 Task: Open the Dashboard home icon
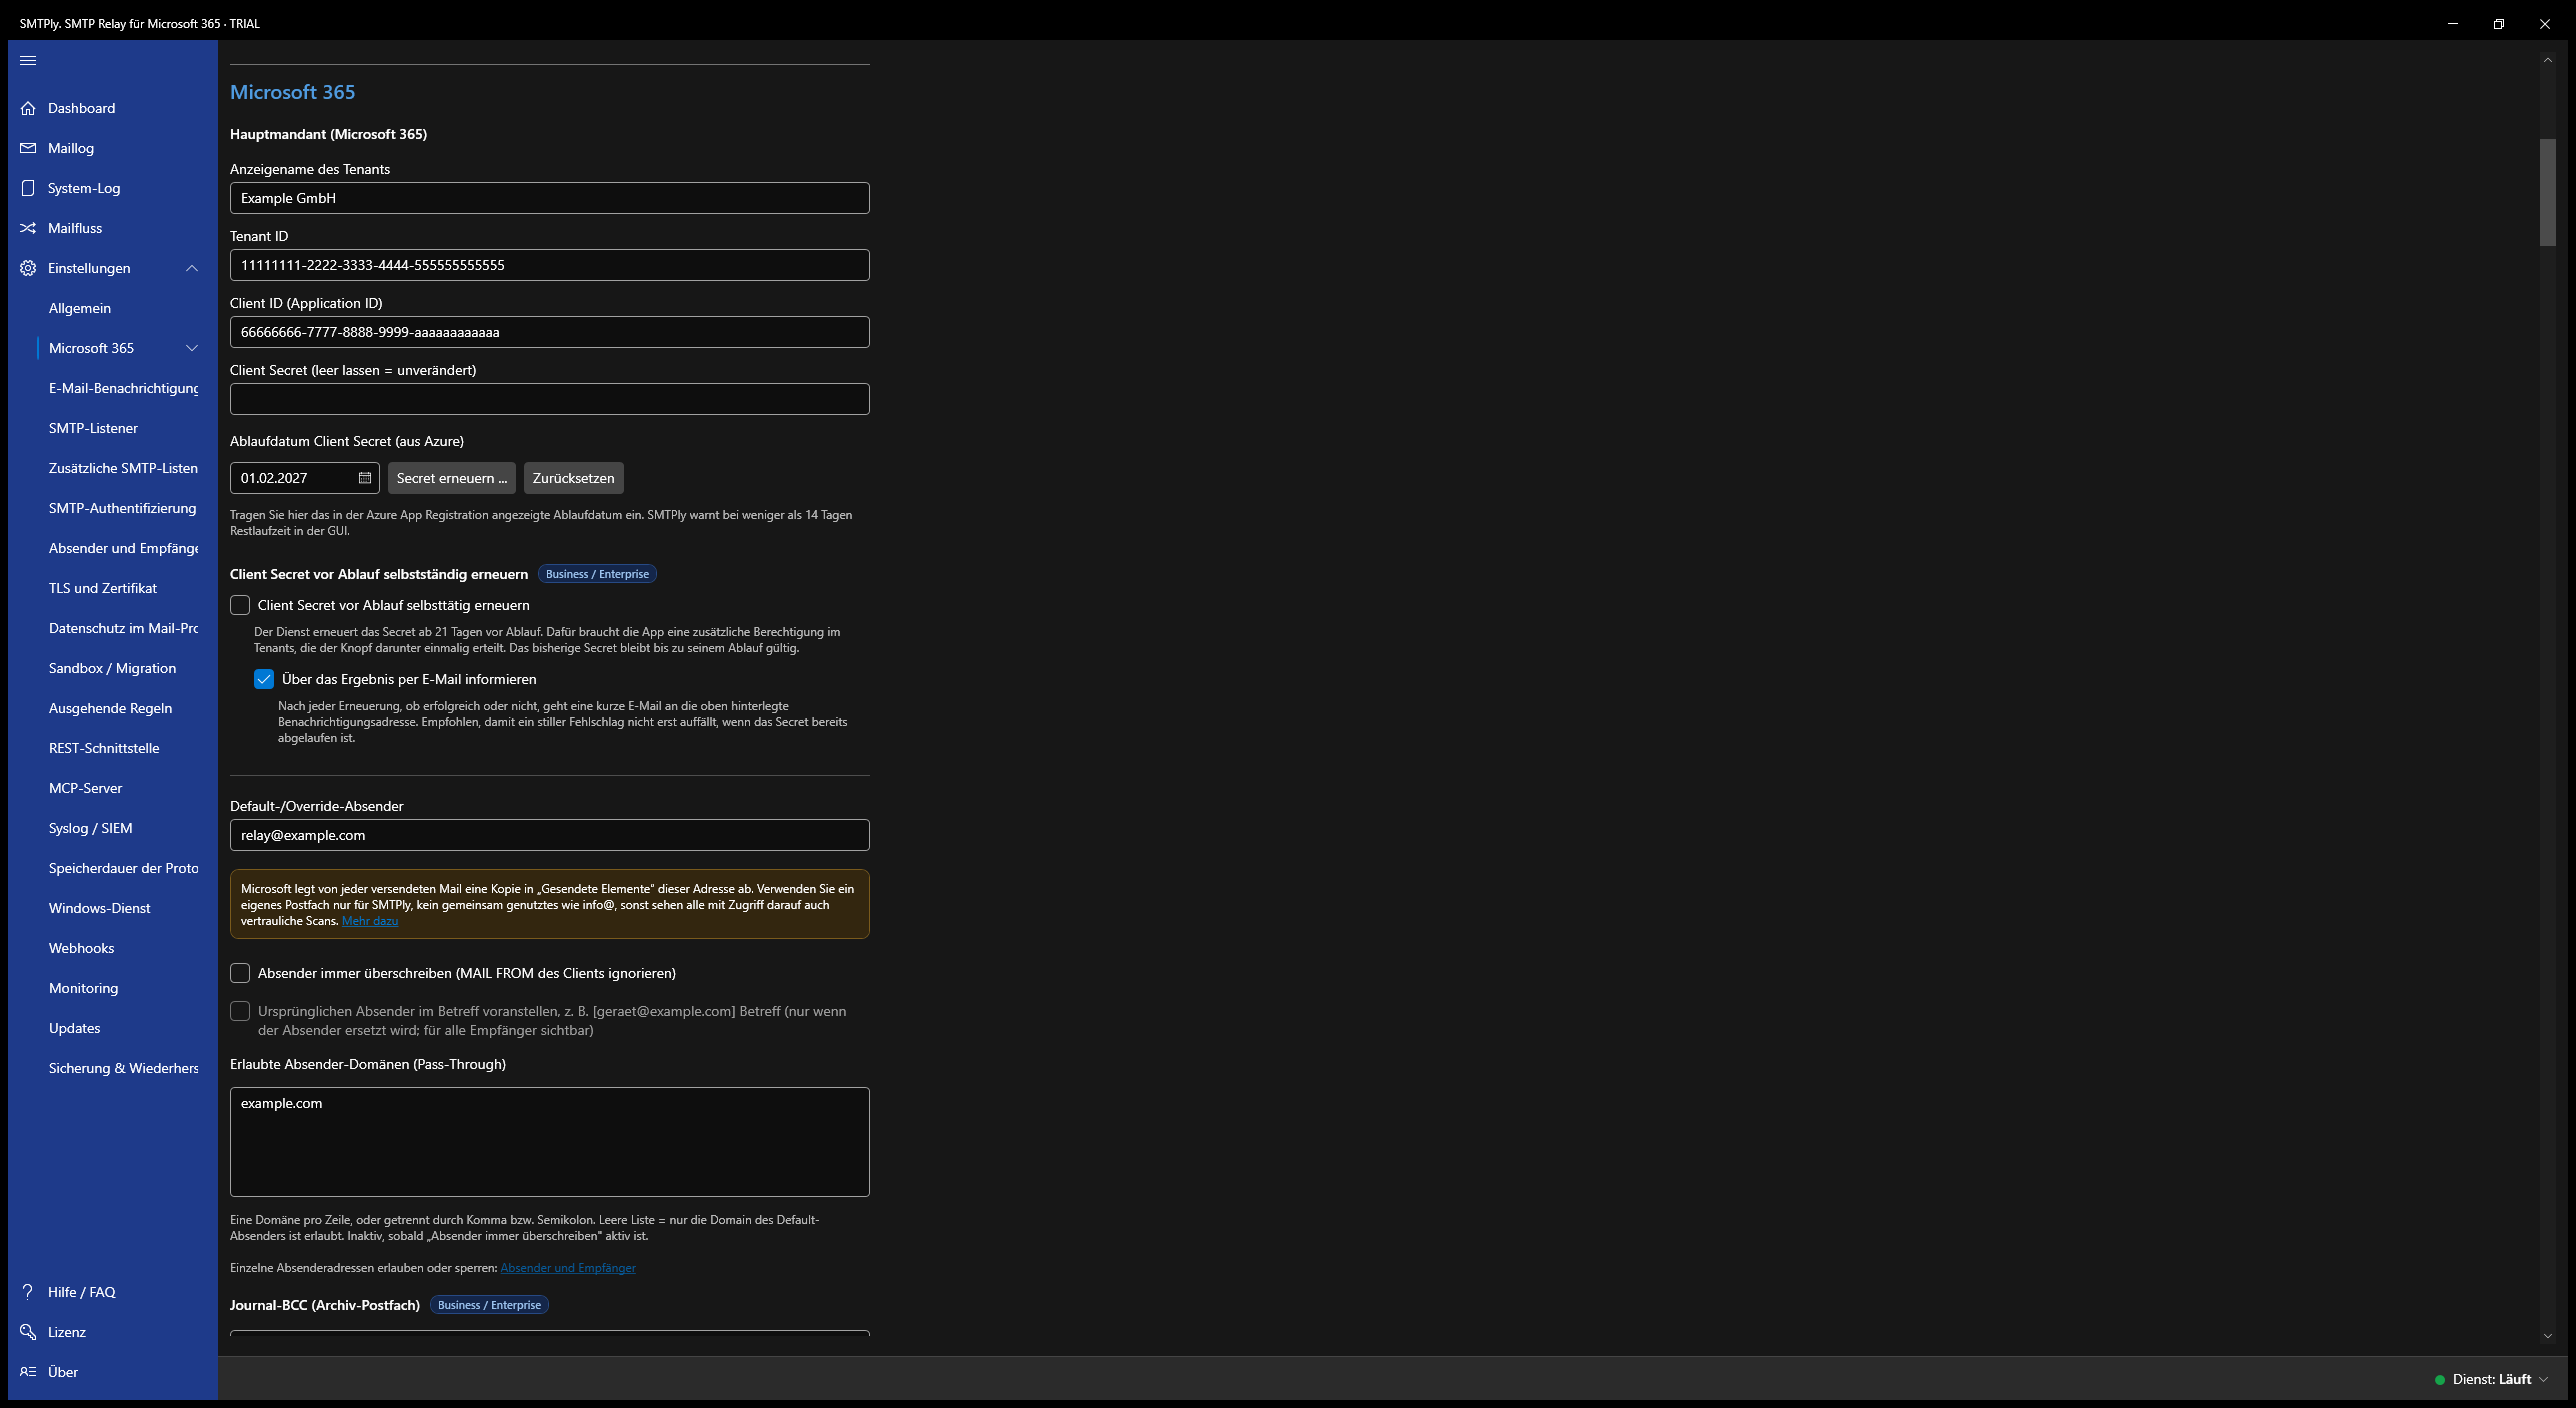point(28,108)
